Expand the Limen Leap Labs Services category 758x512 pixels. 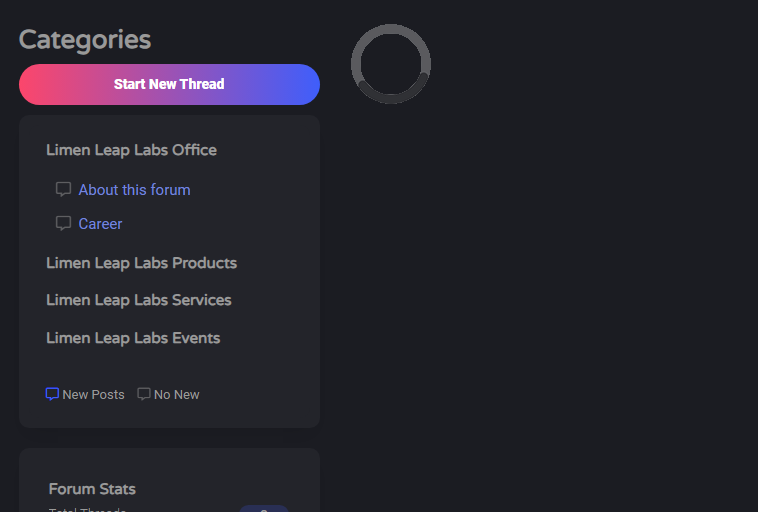(139, 300)
